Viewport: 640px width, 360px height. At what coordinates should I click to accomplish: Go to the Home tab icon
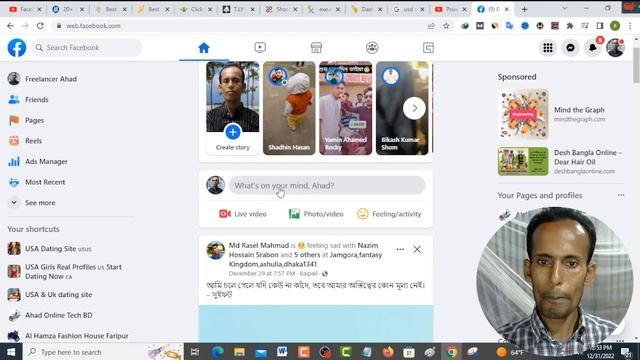tap(204, 48)
